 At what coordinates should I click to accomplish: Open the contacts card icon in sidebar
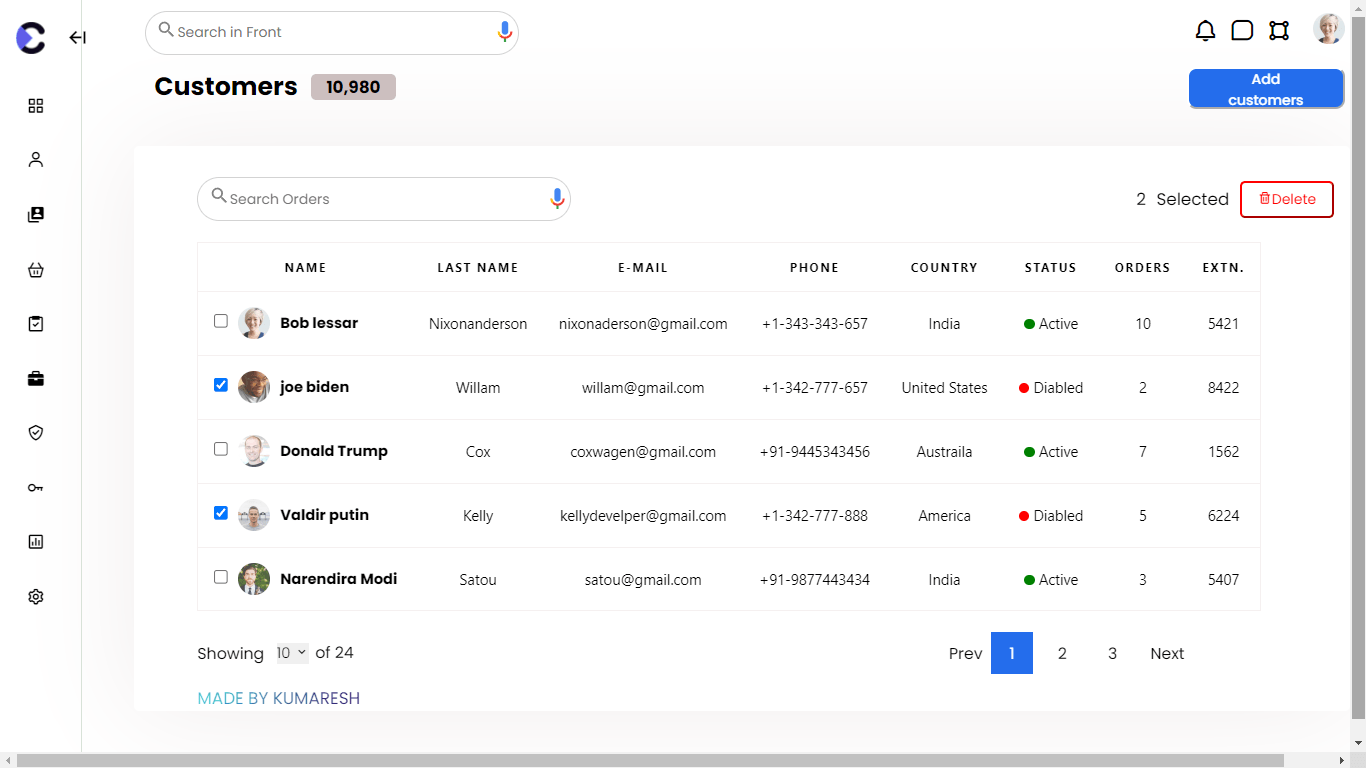point(36,215)
